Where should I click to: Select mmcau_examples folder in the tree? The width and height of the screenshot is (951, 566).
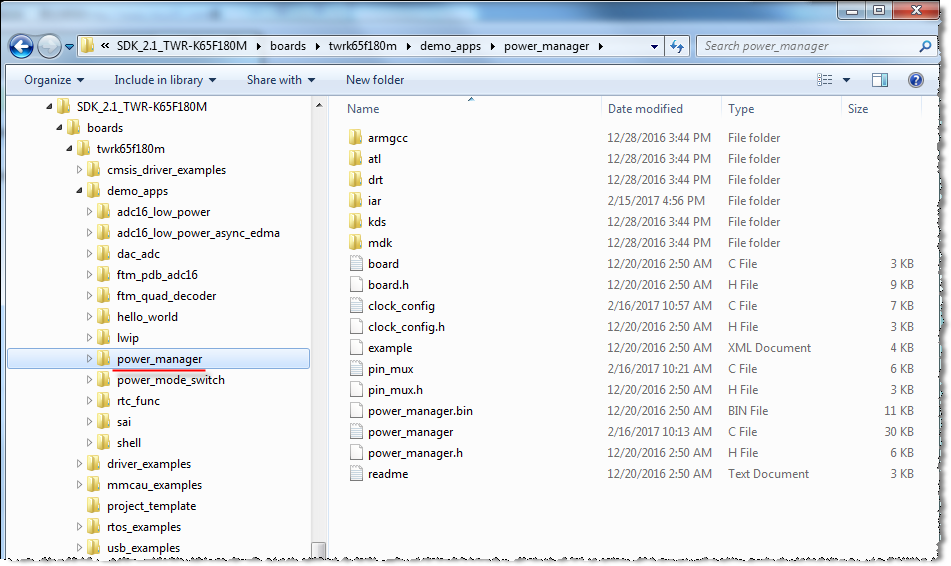155,485
